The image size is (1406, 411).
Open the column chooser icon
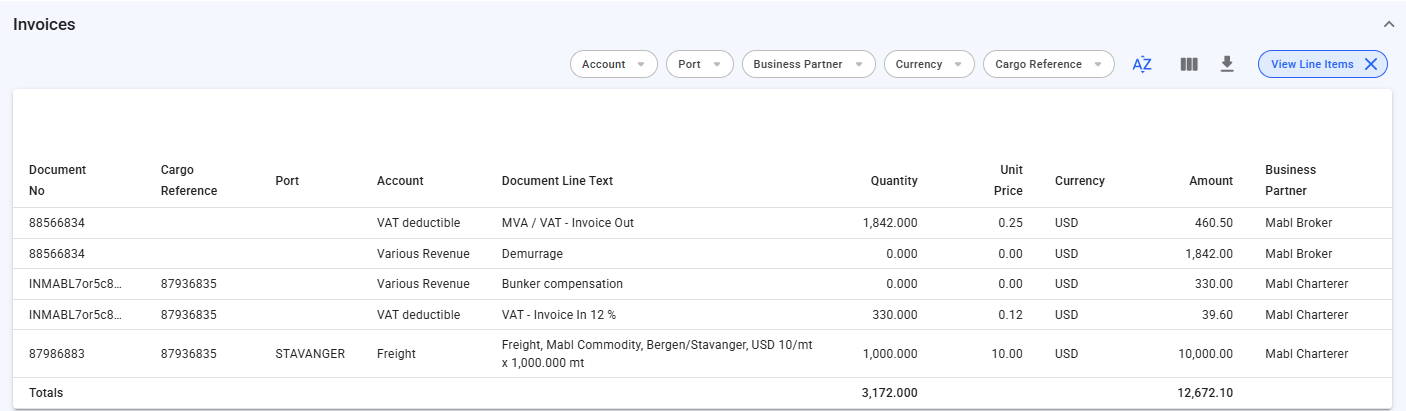tap(1189, 64)
